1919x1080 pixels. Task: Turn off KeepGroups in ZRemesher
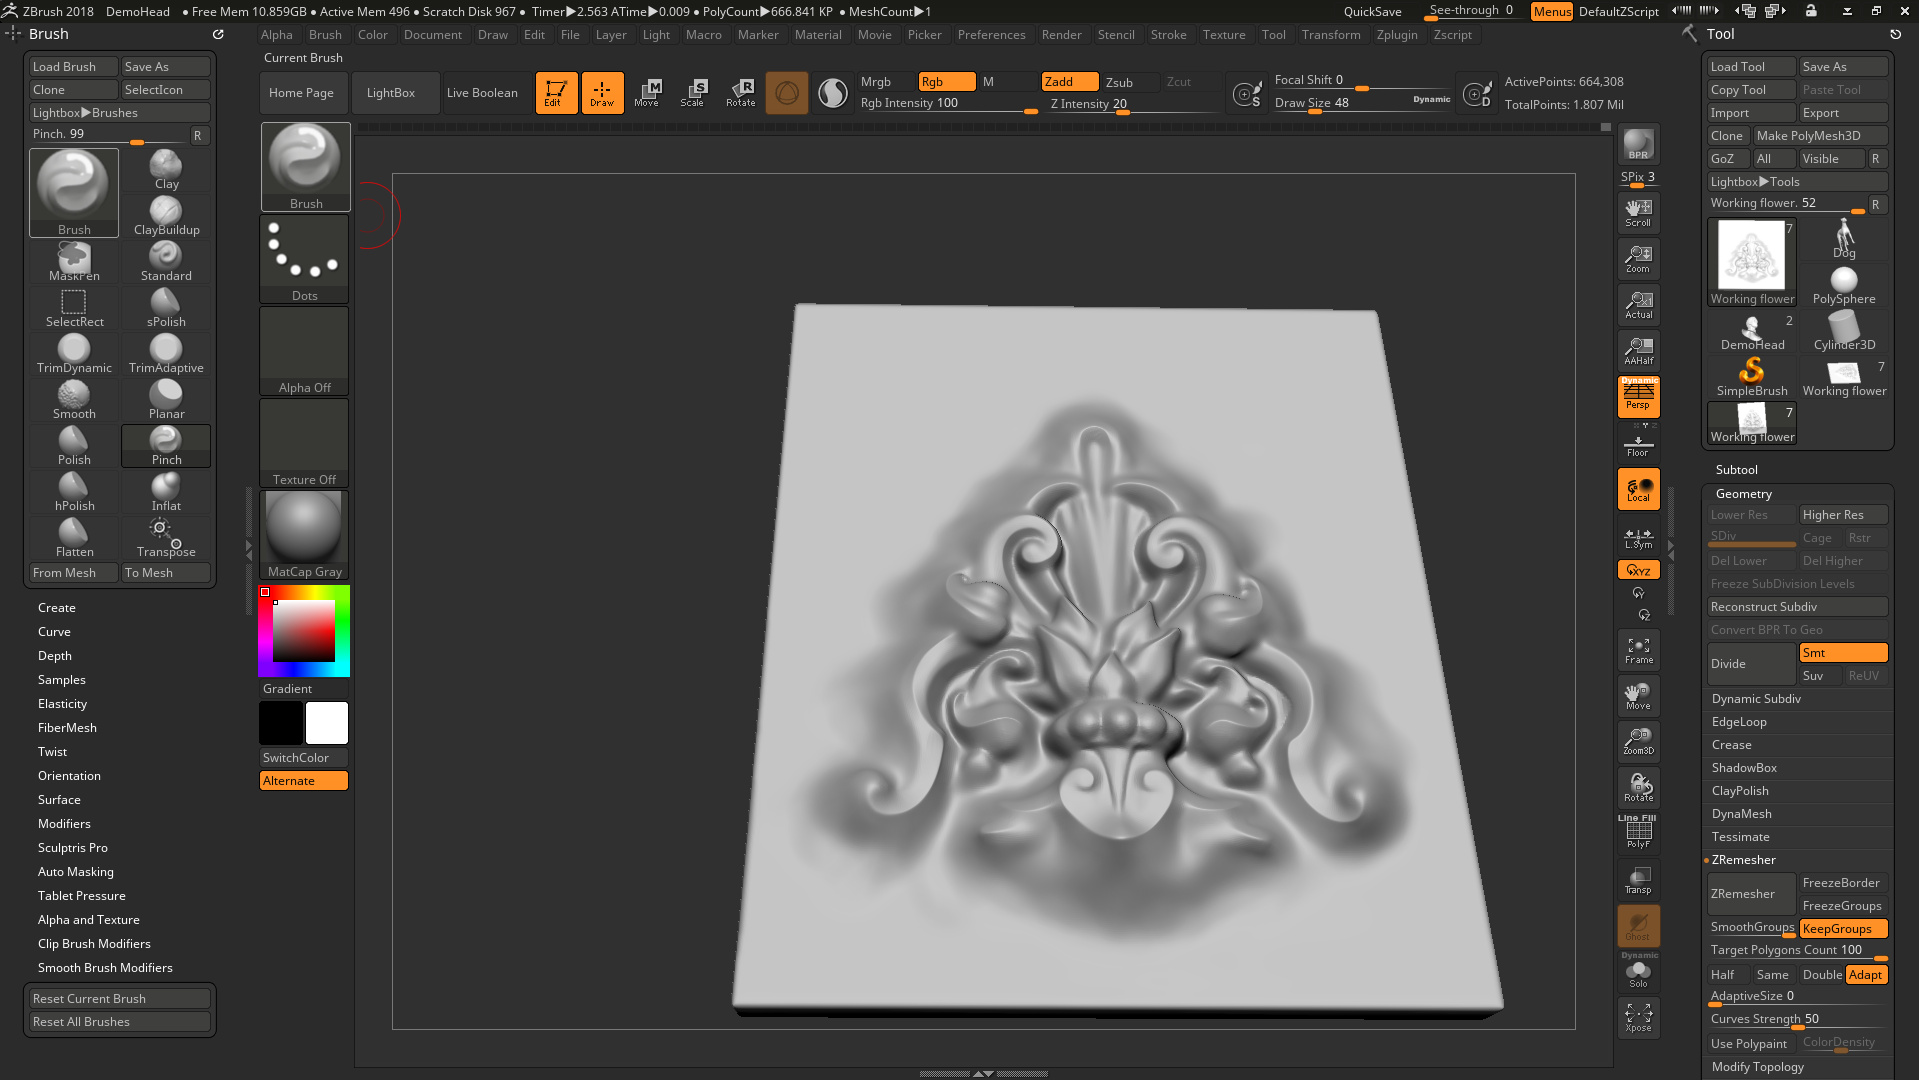1843,929
